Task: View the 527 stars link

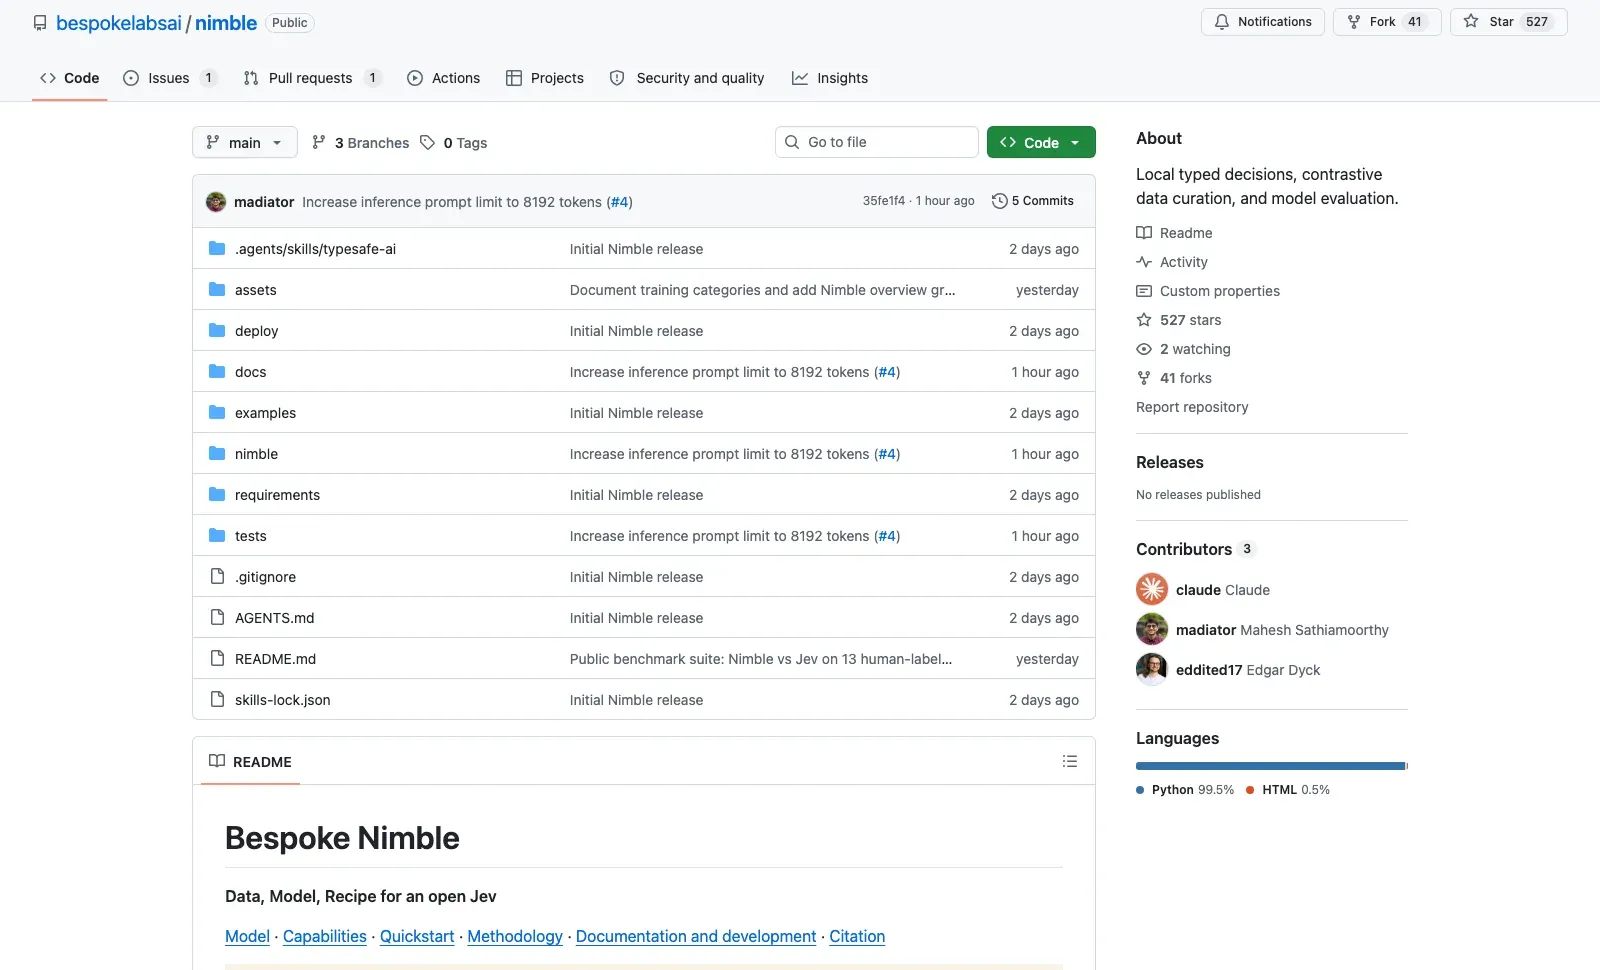Action: (1179, 320)
